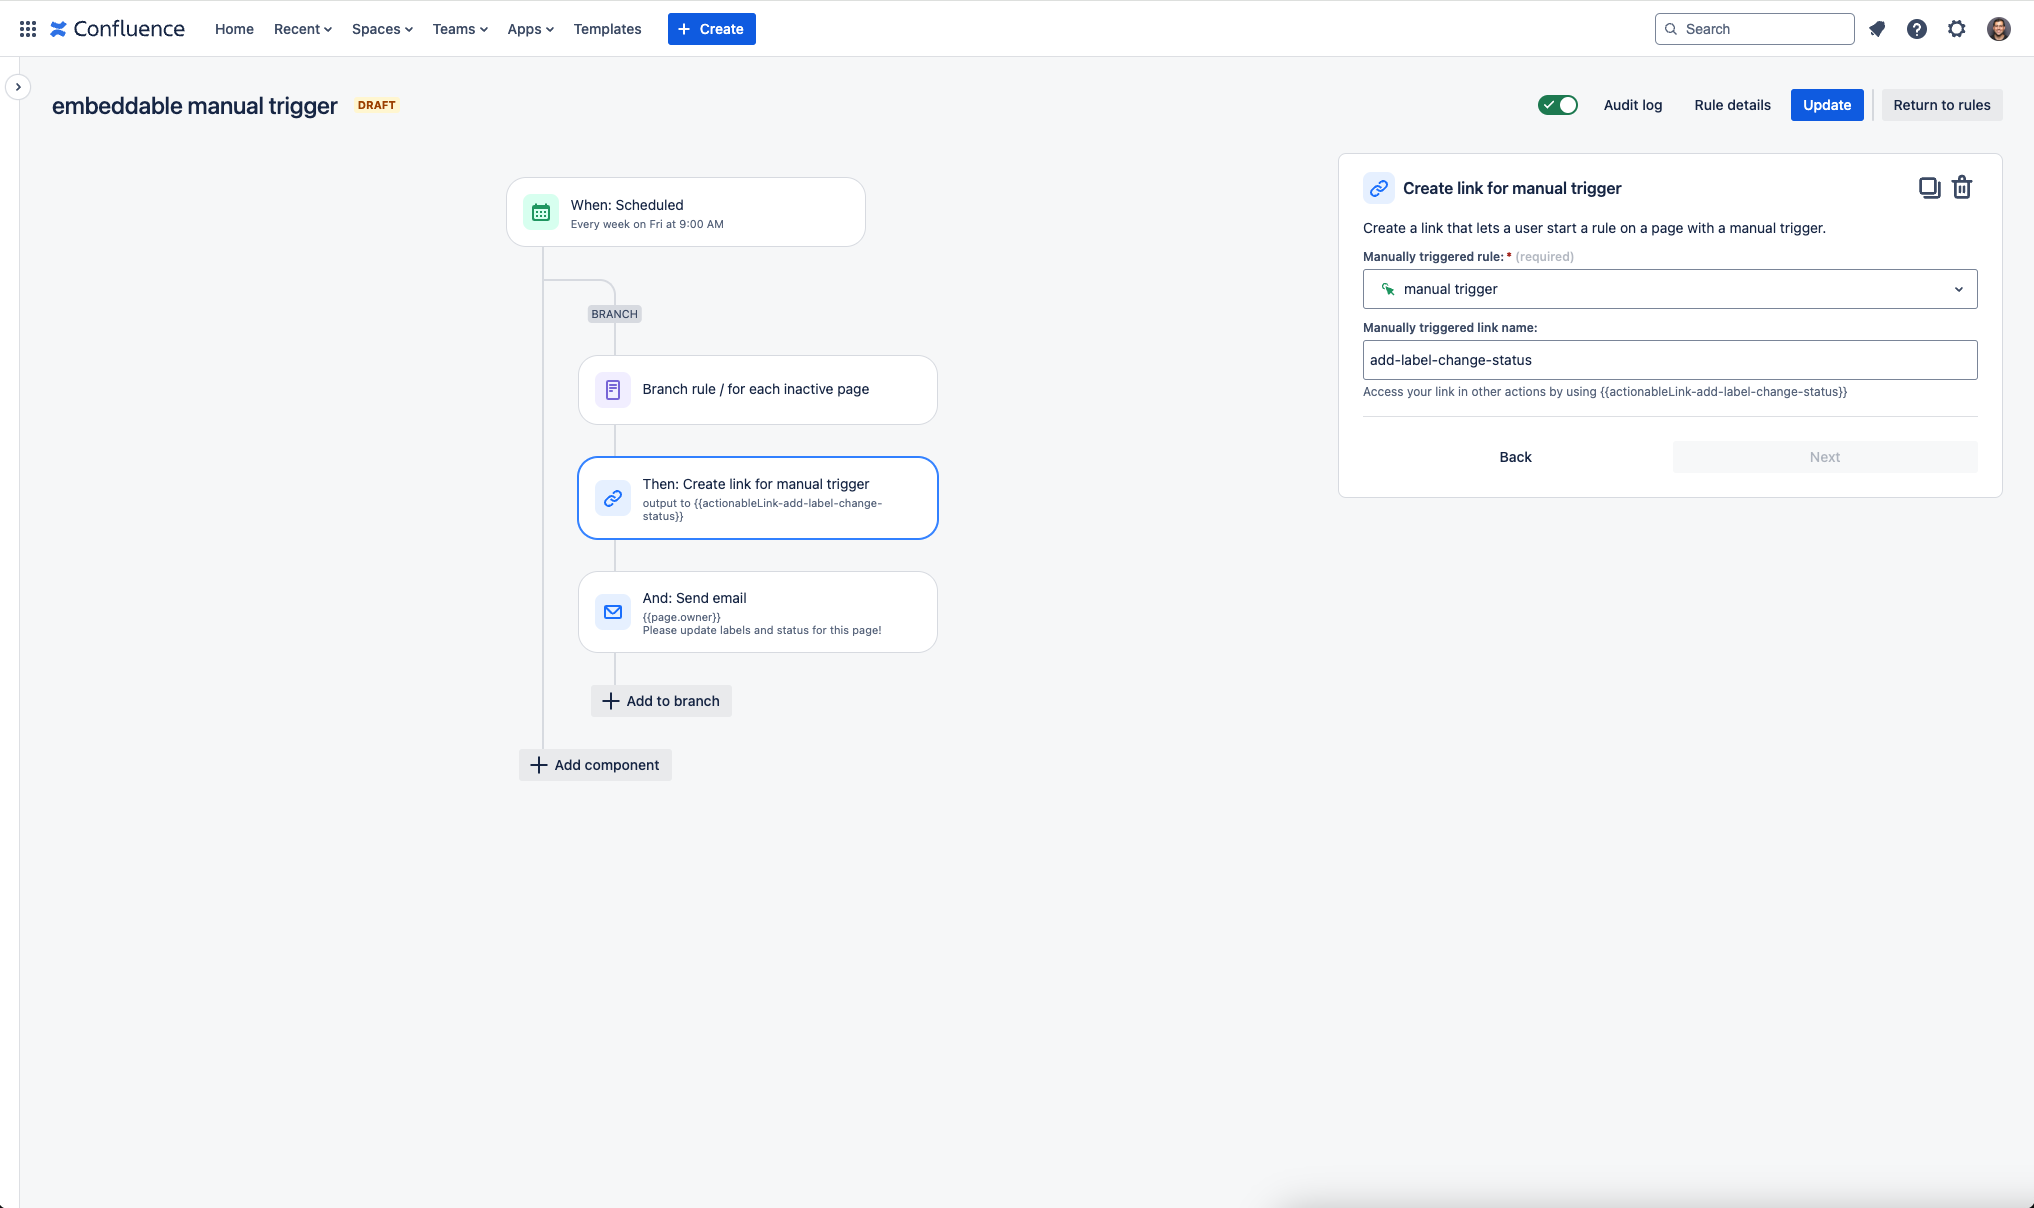Click the Scheduled trigger calendar icon
2034x1208 pixels.
pos(541,212)
